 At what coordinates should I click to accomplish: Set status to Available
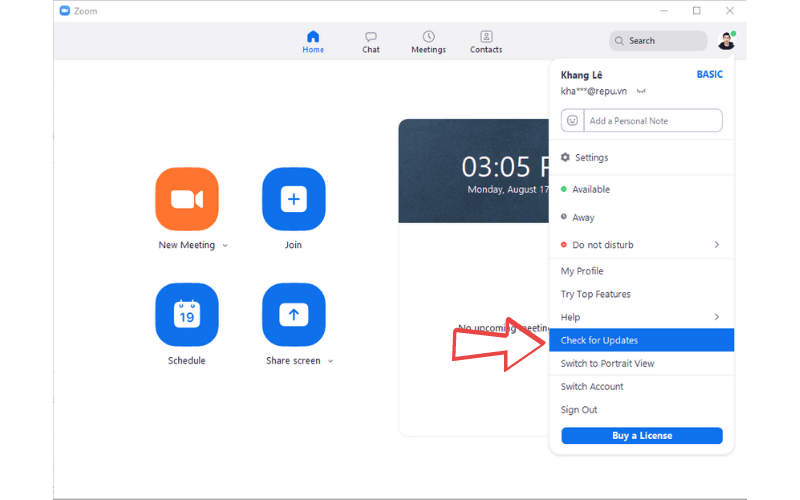point(590,190)
